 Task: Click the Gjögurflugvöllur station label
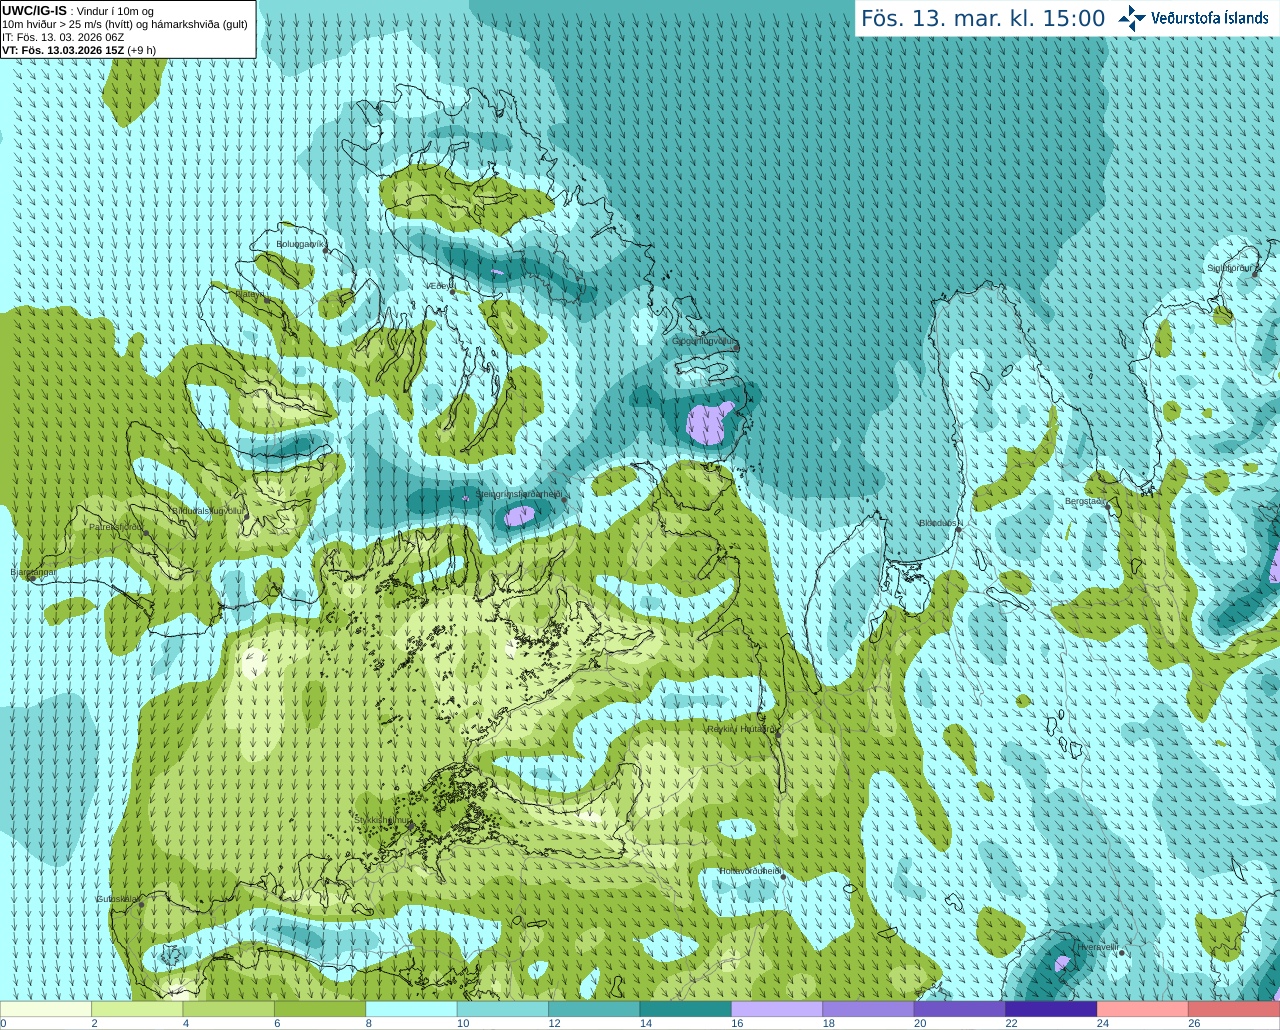tap(703, 341)
